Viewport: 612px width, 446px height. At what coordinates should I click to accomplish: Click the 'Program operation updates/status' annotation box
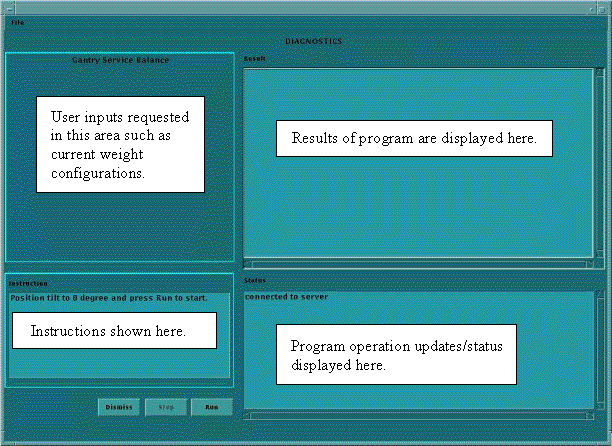[398, 354]
